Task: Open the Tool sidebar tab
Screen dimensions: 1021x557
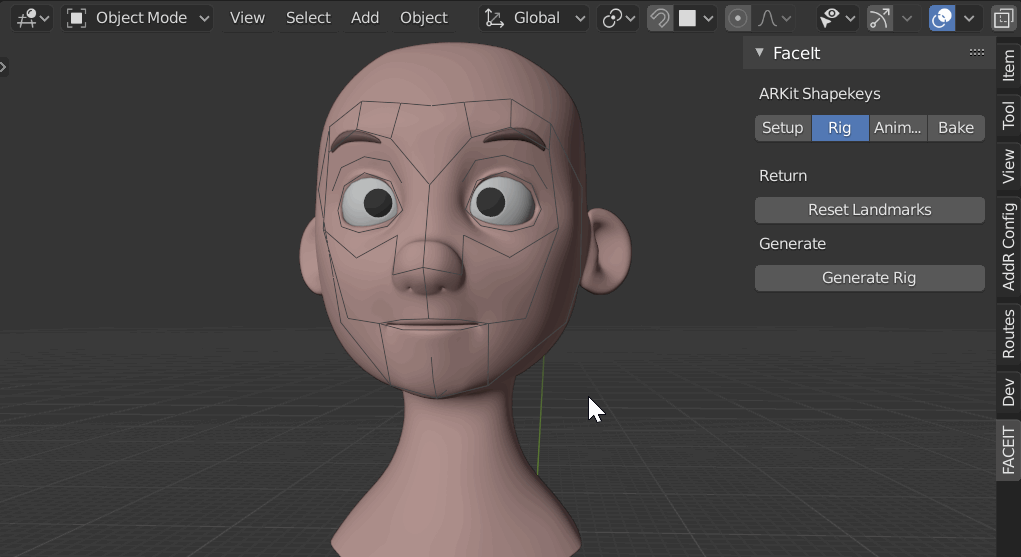Action: click(1009, 115)
